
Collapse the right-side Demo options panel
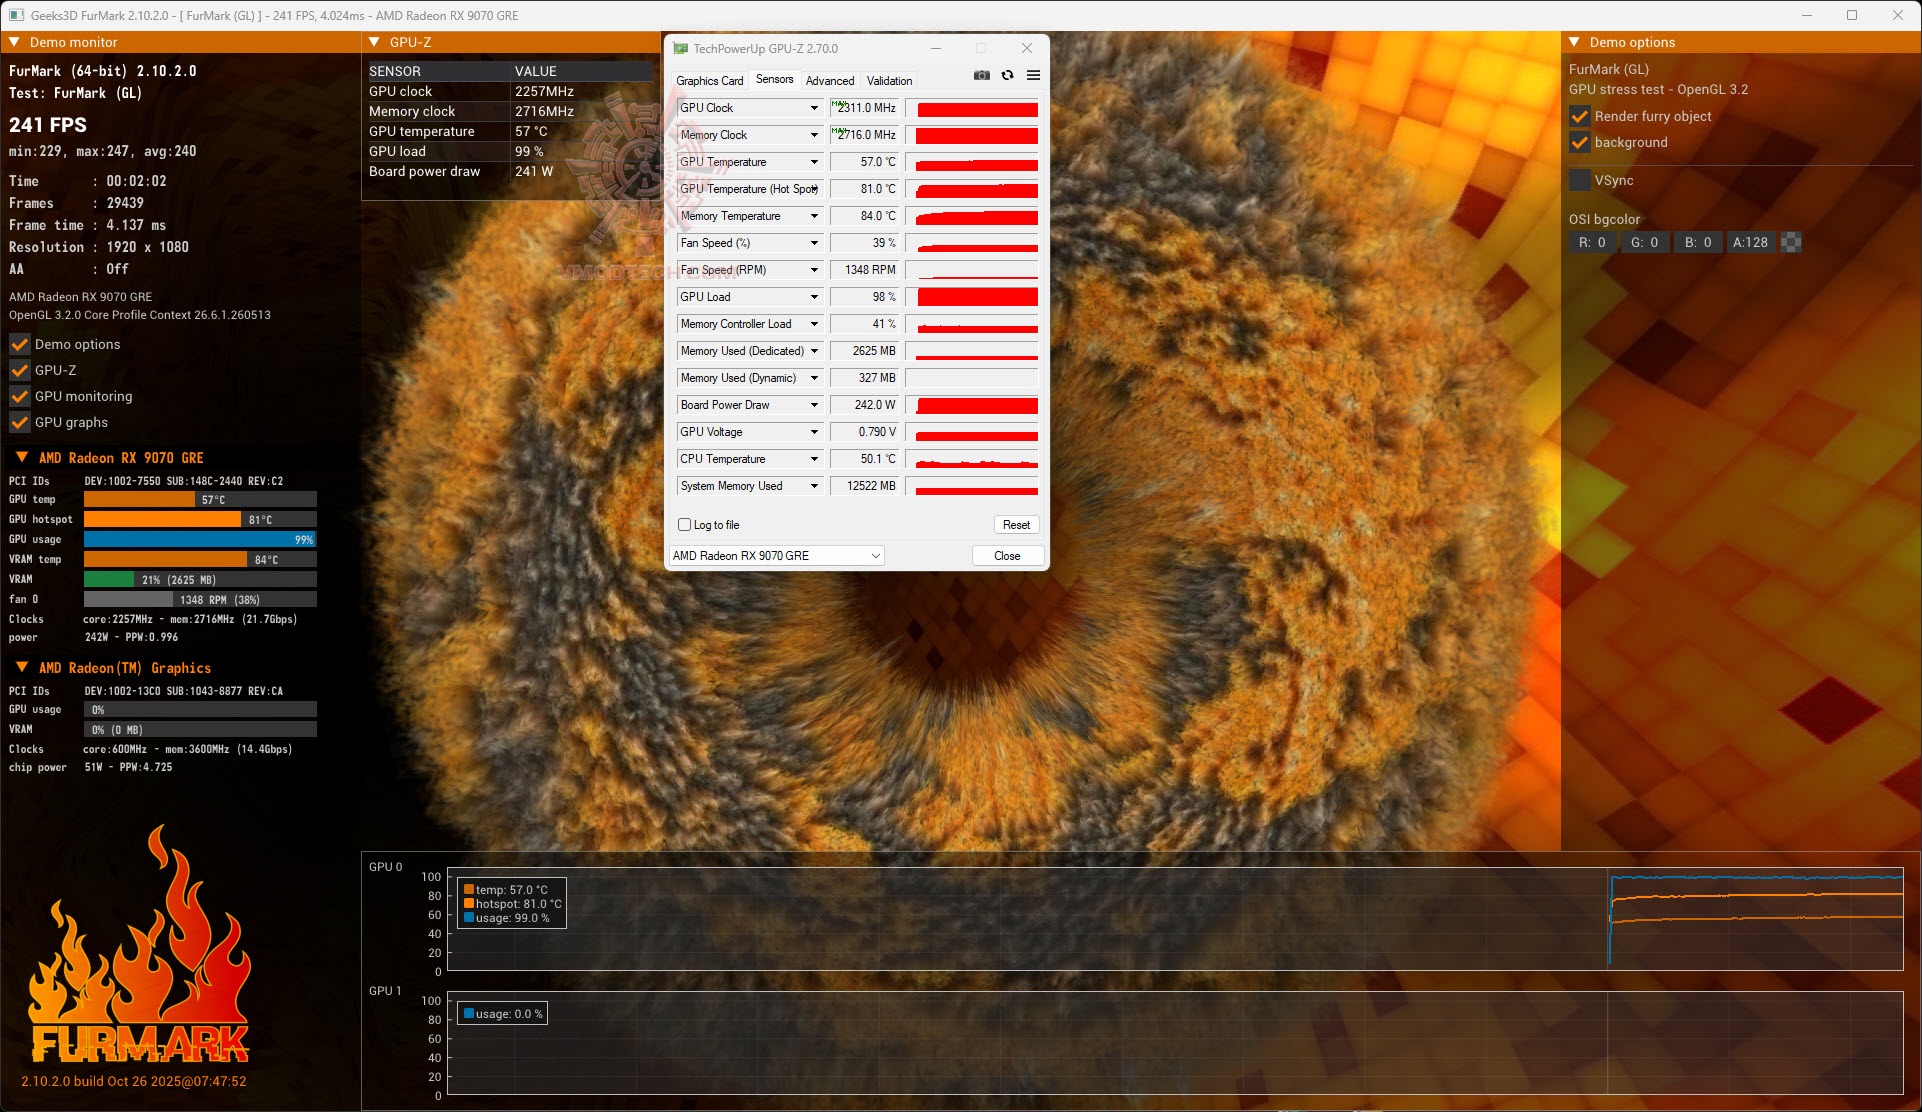tap(1574, 42)
